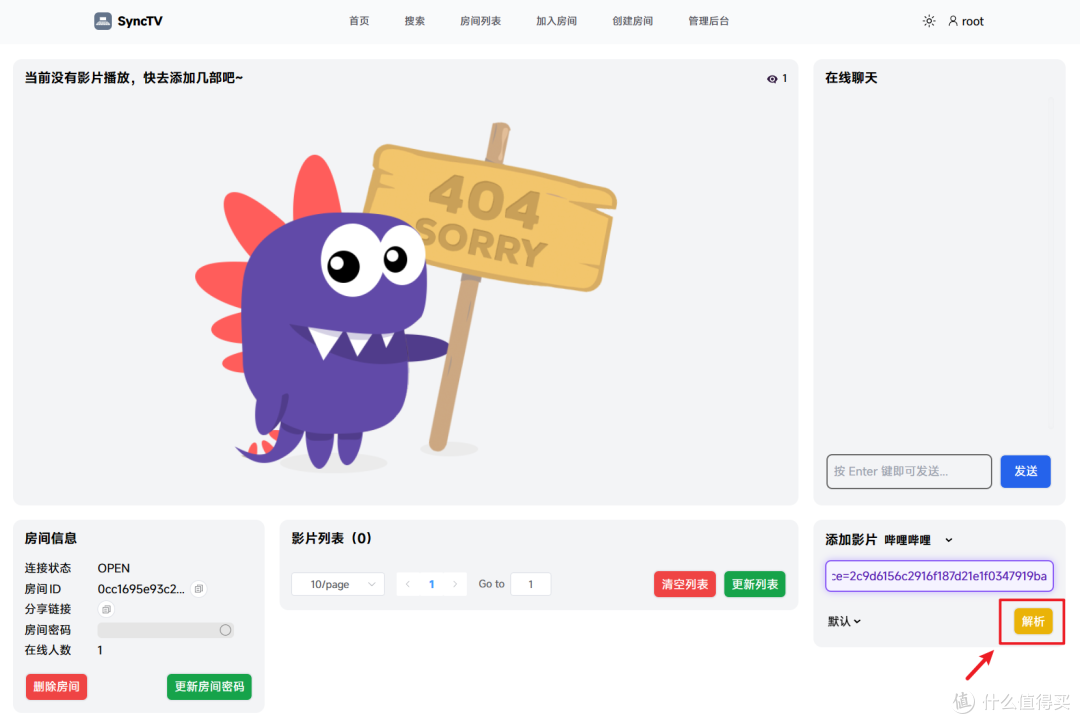Image resolution: width=1080 pixels, height=724 pixels.
Task: Copy the room ID with copy icon
Action: point(197,589)
